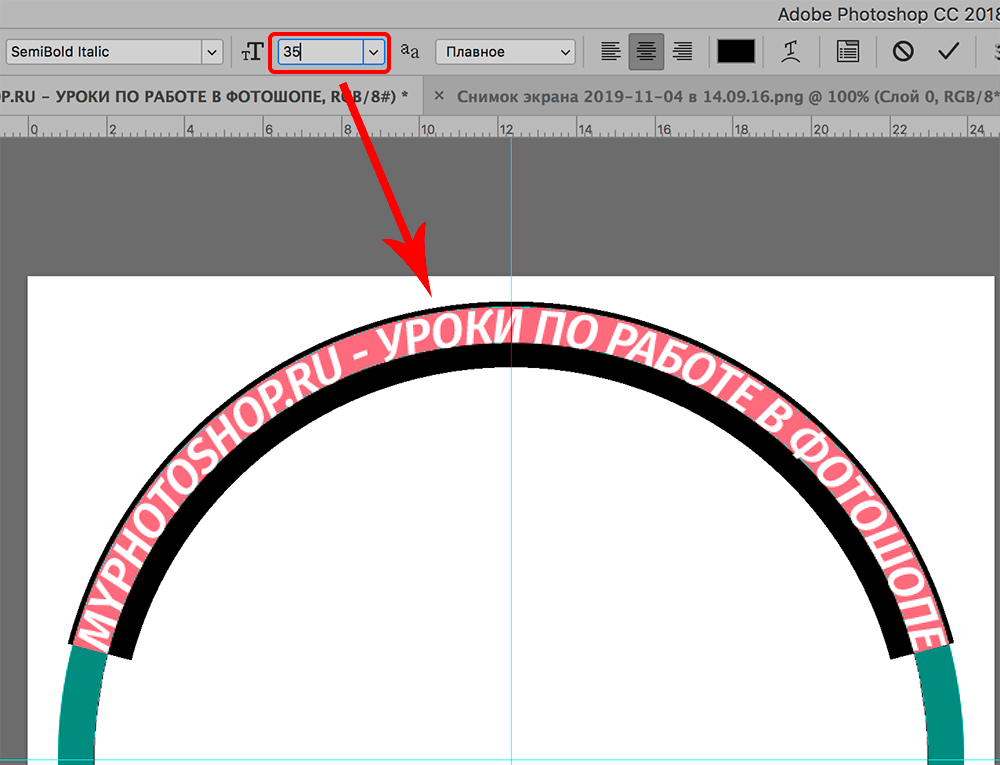
Task: Click the font size field showing 35
Action: click(x=319, y=52)
